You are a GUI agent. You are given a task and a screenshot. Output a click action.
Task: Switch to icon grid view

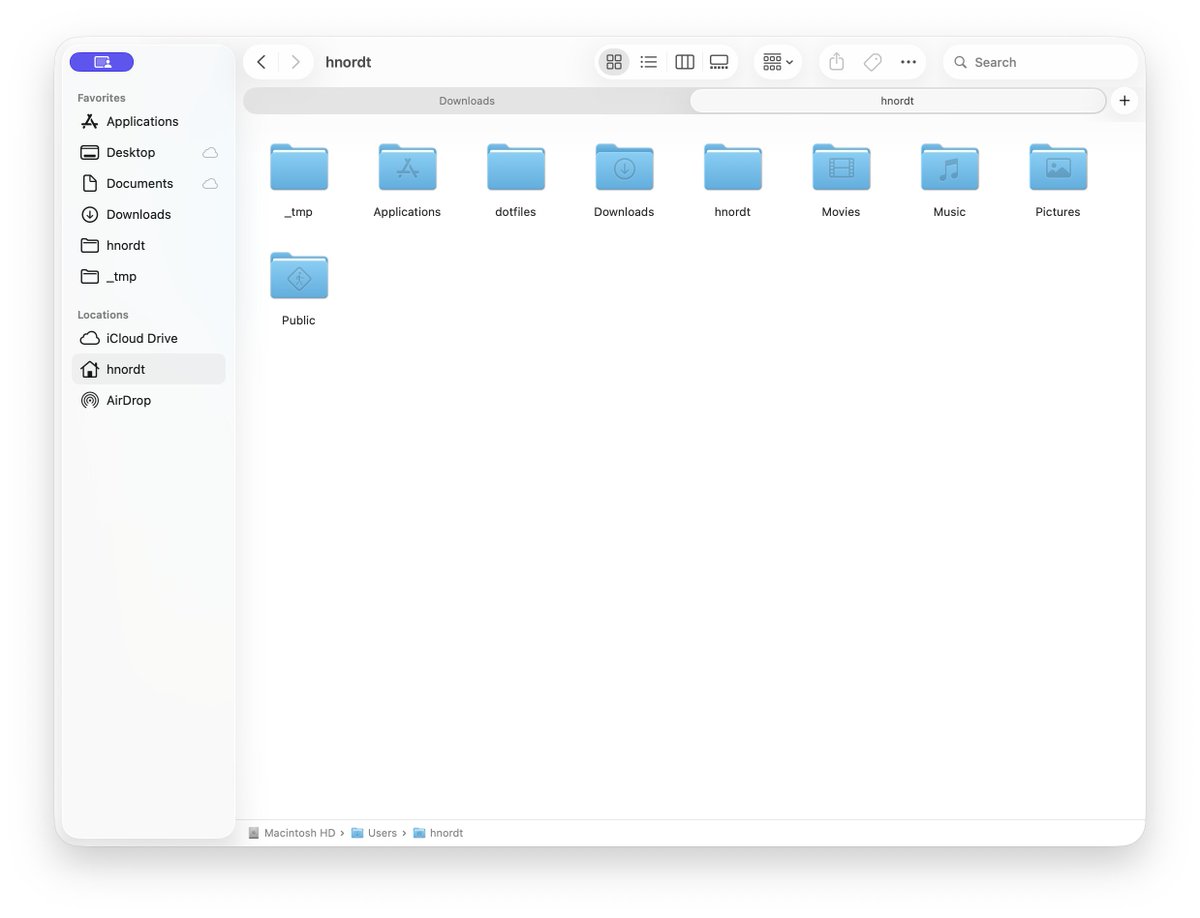coord(614,62)
